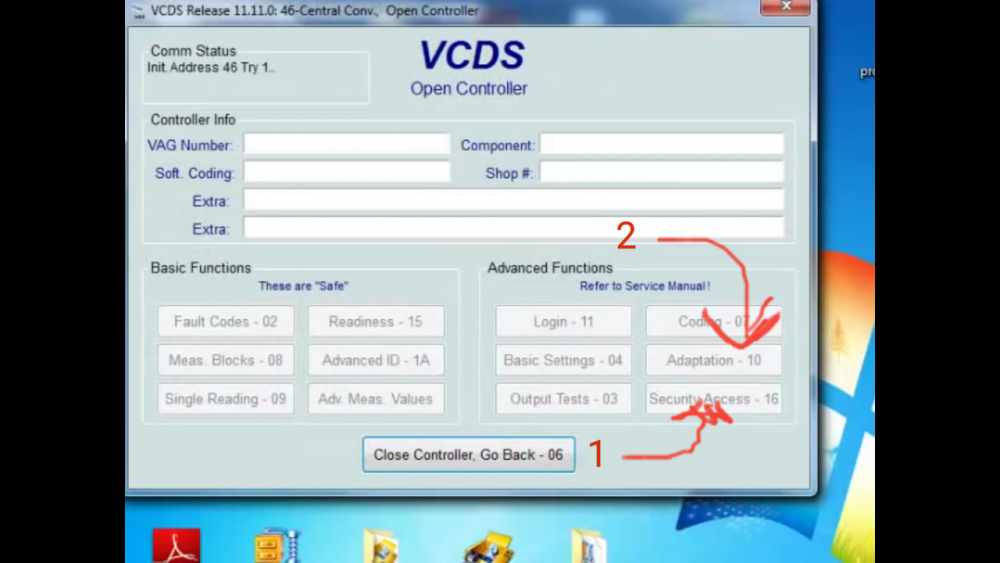Open the file cabinet archive desktop icon

[277, 546]
